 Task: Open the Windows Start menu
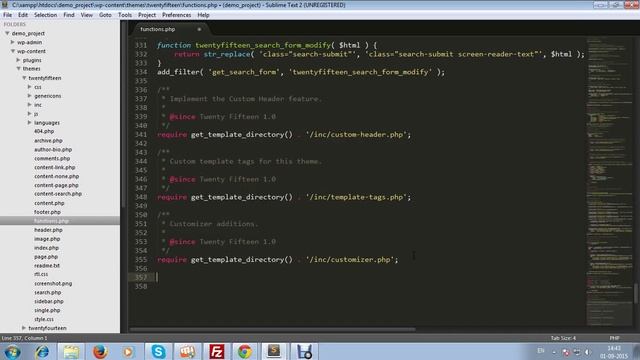click(12, 352)
